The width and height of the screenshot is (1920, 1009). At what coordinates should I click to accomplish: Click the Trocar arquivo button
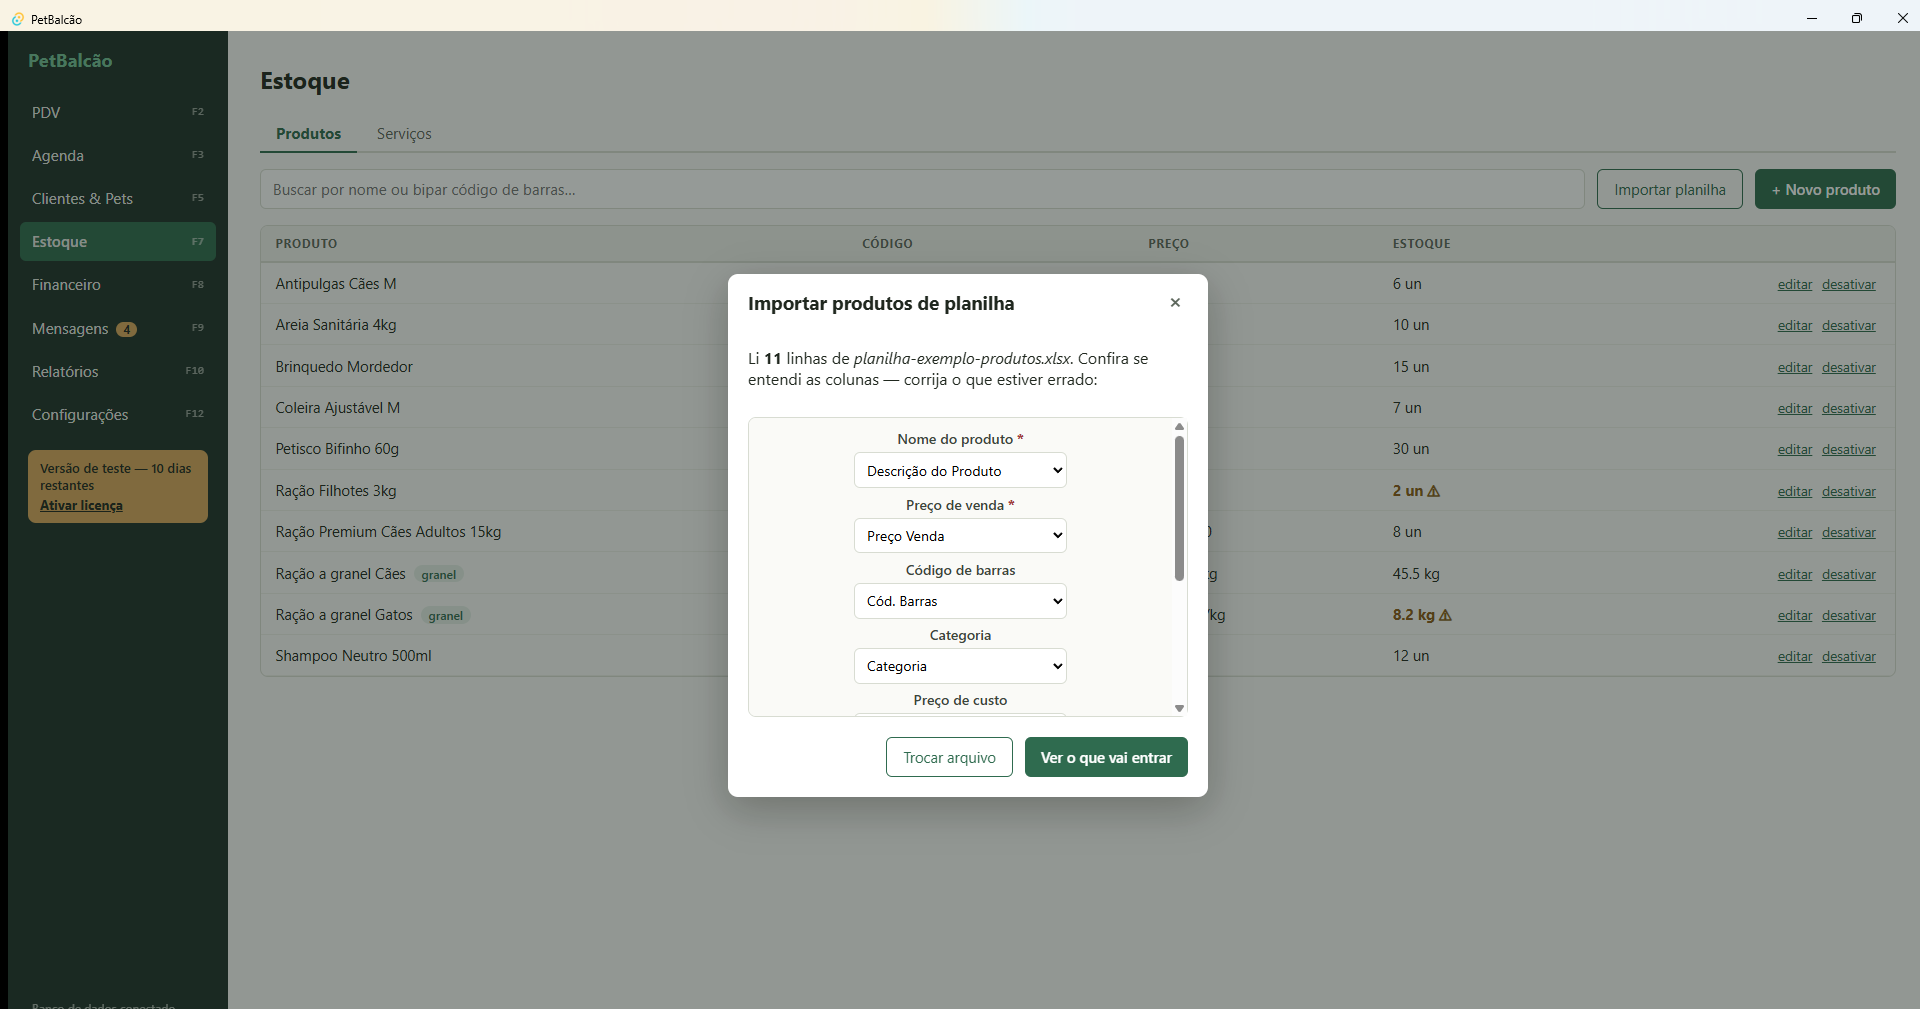click(x=949, y=757)
